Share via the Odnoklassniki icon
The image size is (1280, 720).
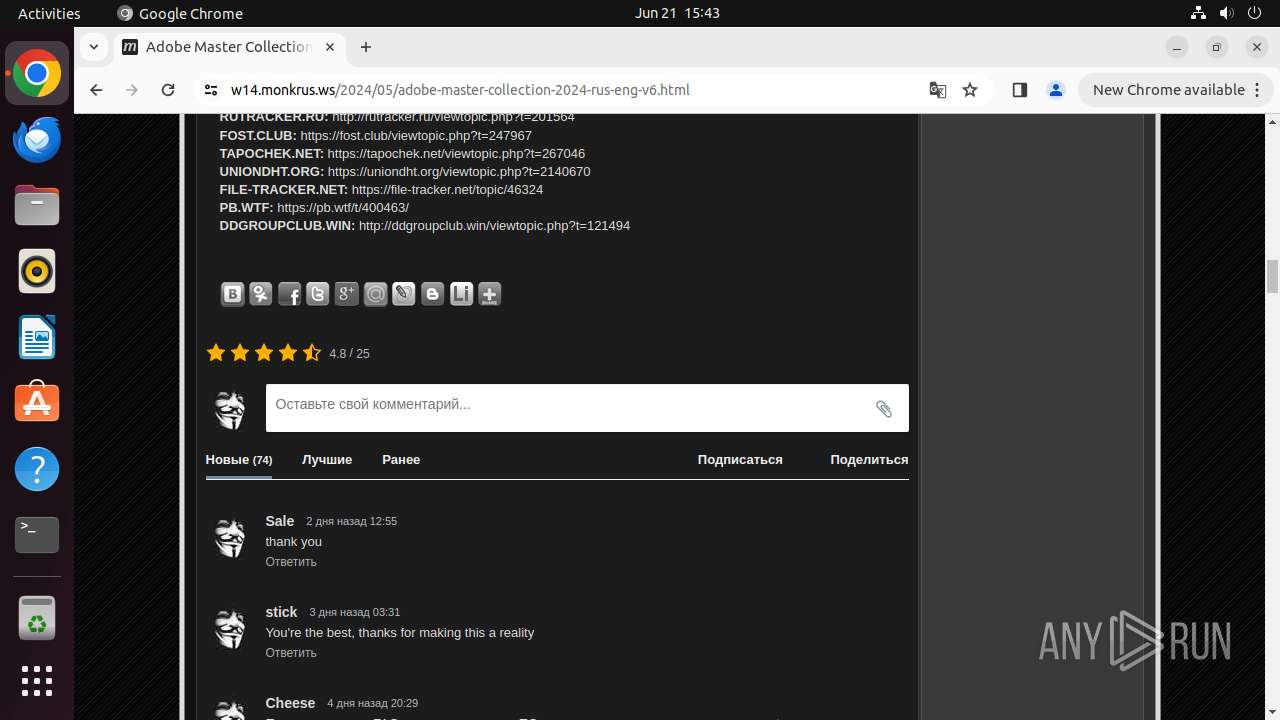tap(261, 294)
